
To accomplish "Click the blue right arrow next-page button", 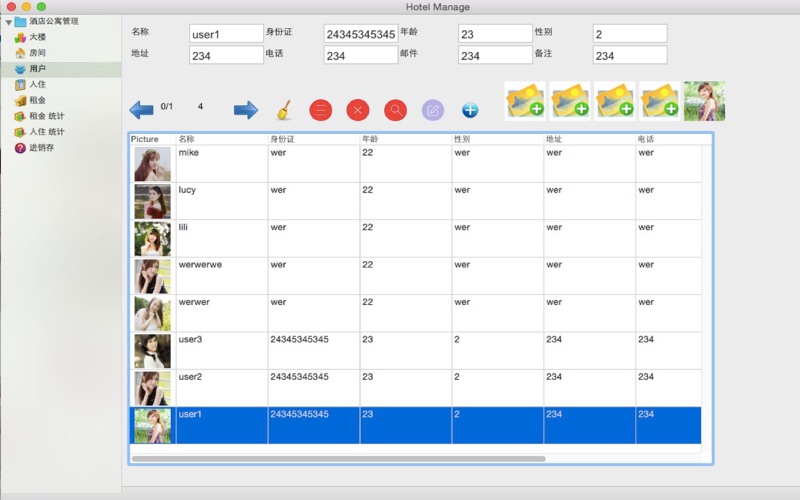I will click(245, 110).
